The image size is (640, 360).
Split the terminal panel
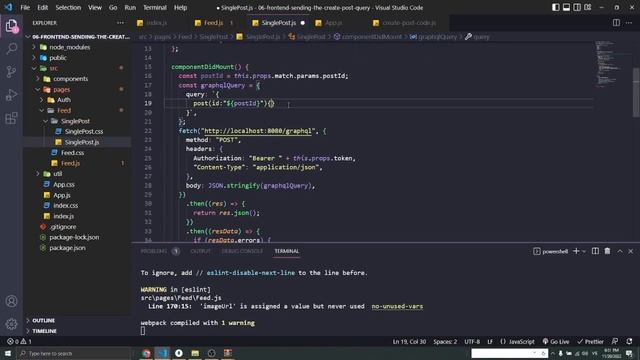596,251
